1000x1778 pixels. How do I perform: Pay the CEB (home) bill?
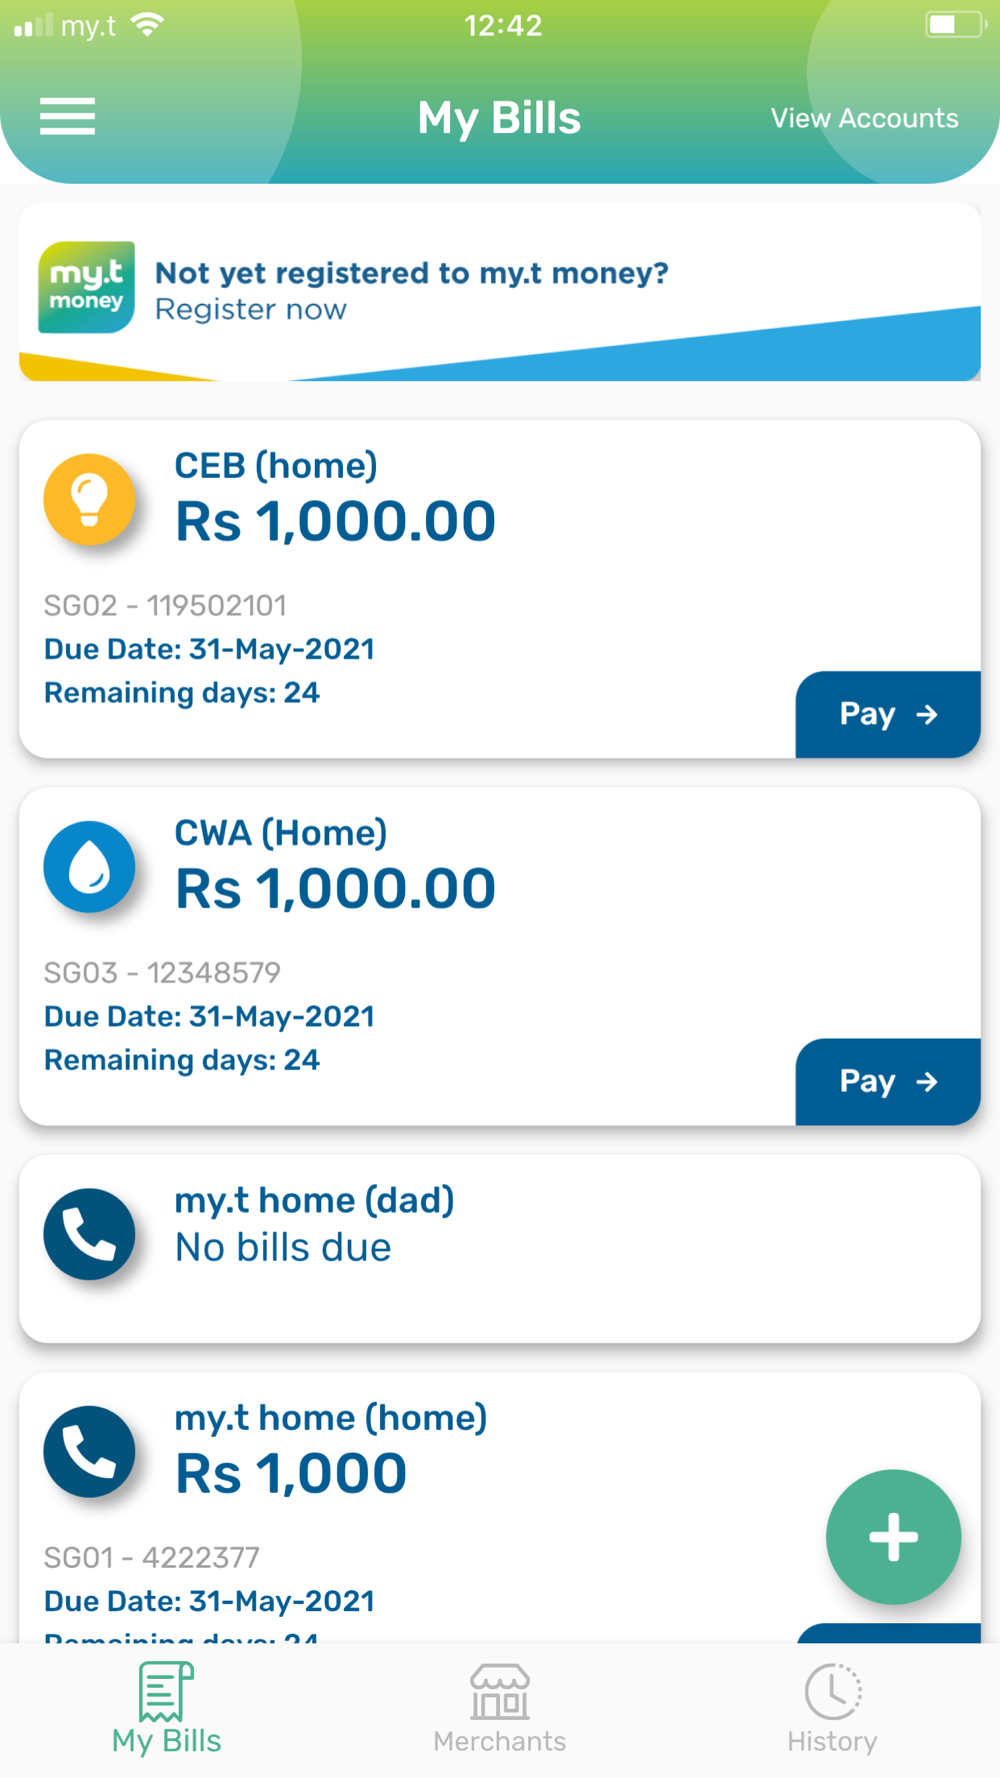(888, 714)
